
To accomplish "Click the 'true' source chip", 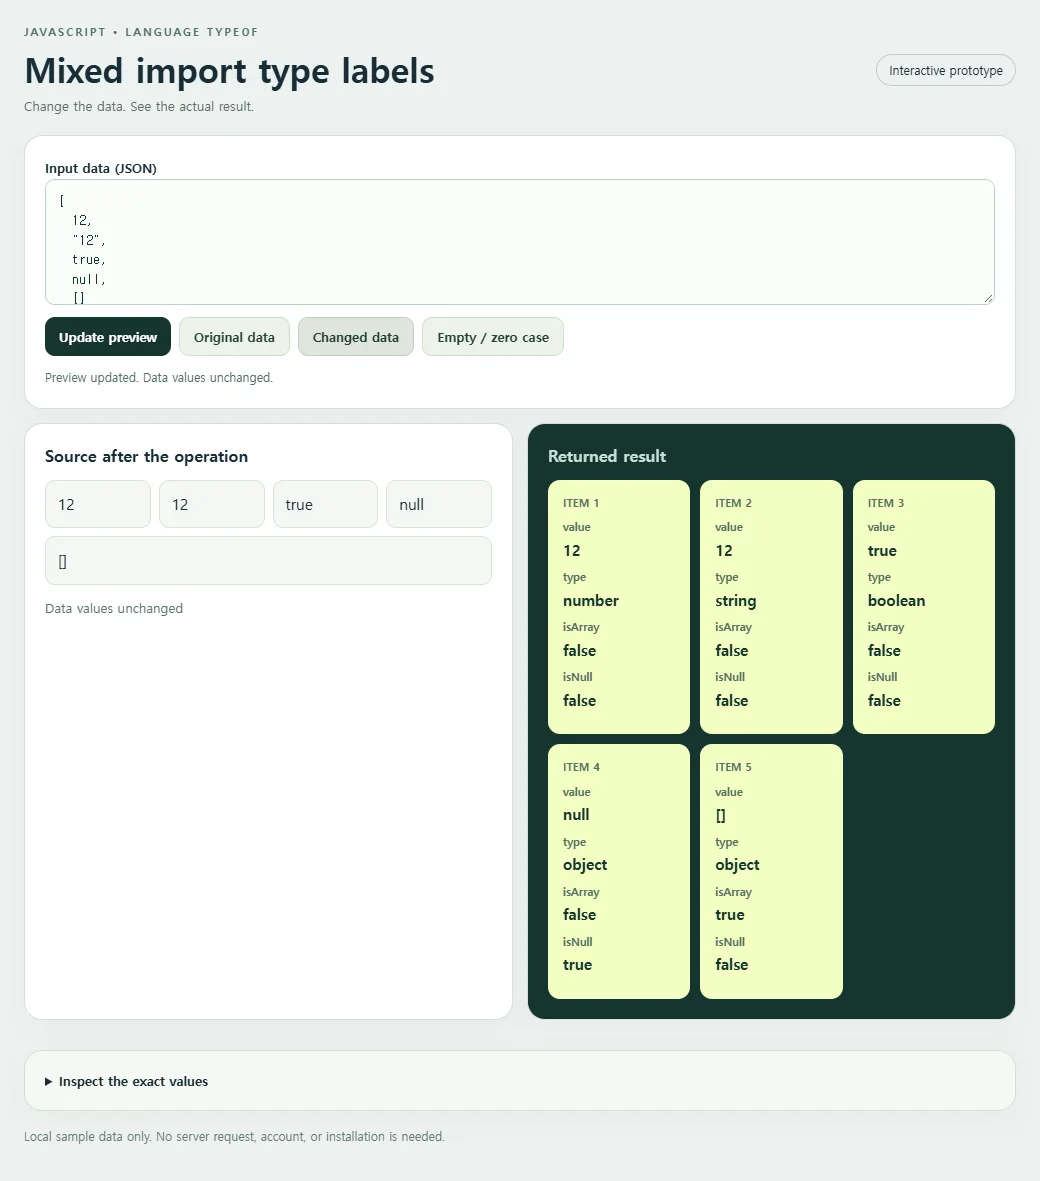I will pos(325,504).
